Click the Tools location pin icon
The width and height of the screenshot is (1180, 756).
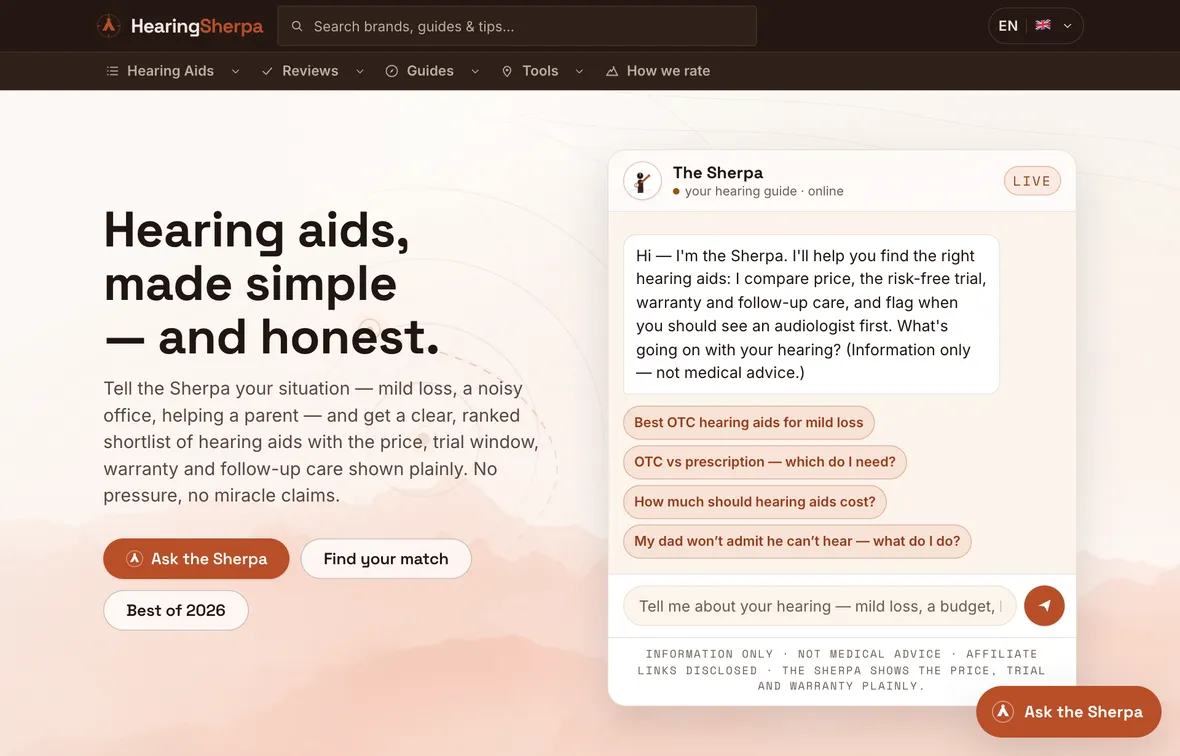[x=507, y=71]
